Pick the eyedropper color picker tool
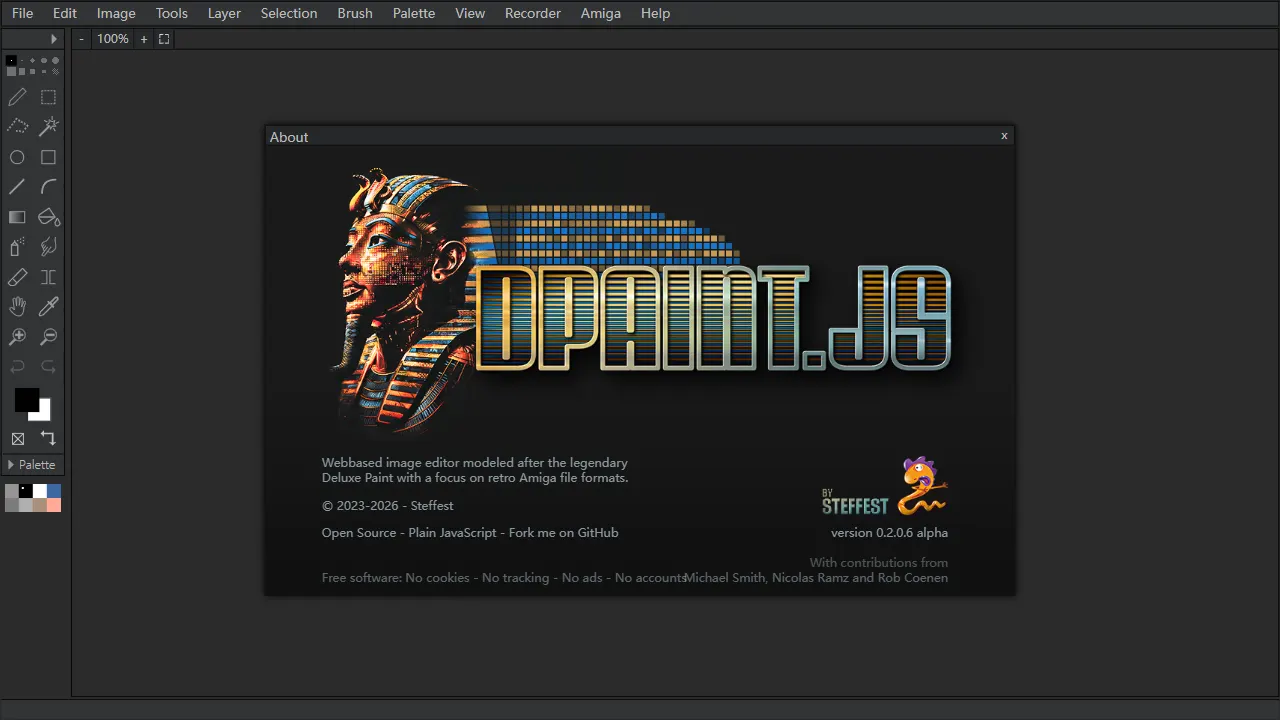The height and width of the screenshot is (720, 1280). coord(48,307)
